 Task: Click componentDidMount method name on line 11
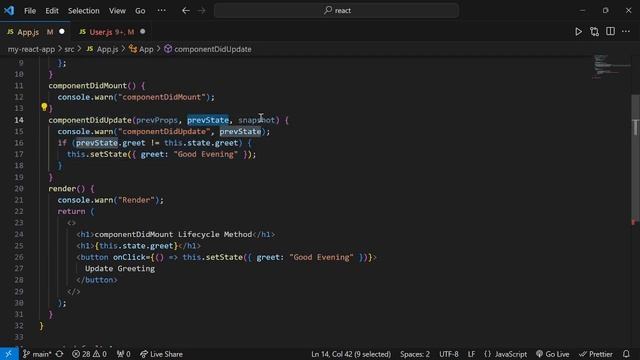click(x=88, y=86)
